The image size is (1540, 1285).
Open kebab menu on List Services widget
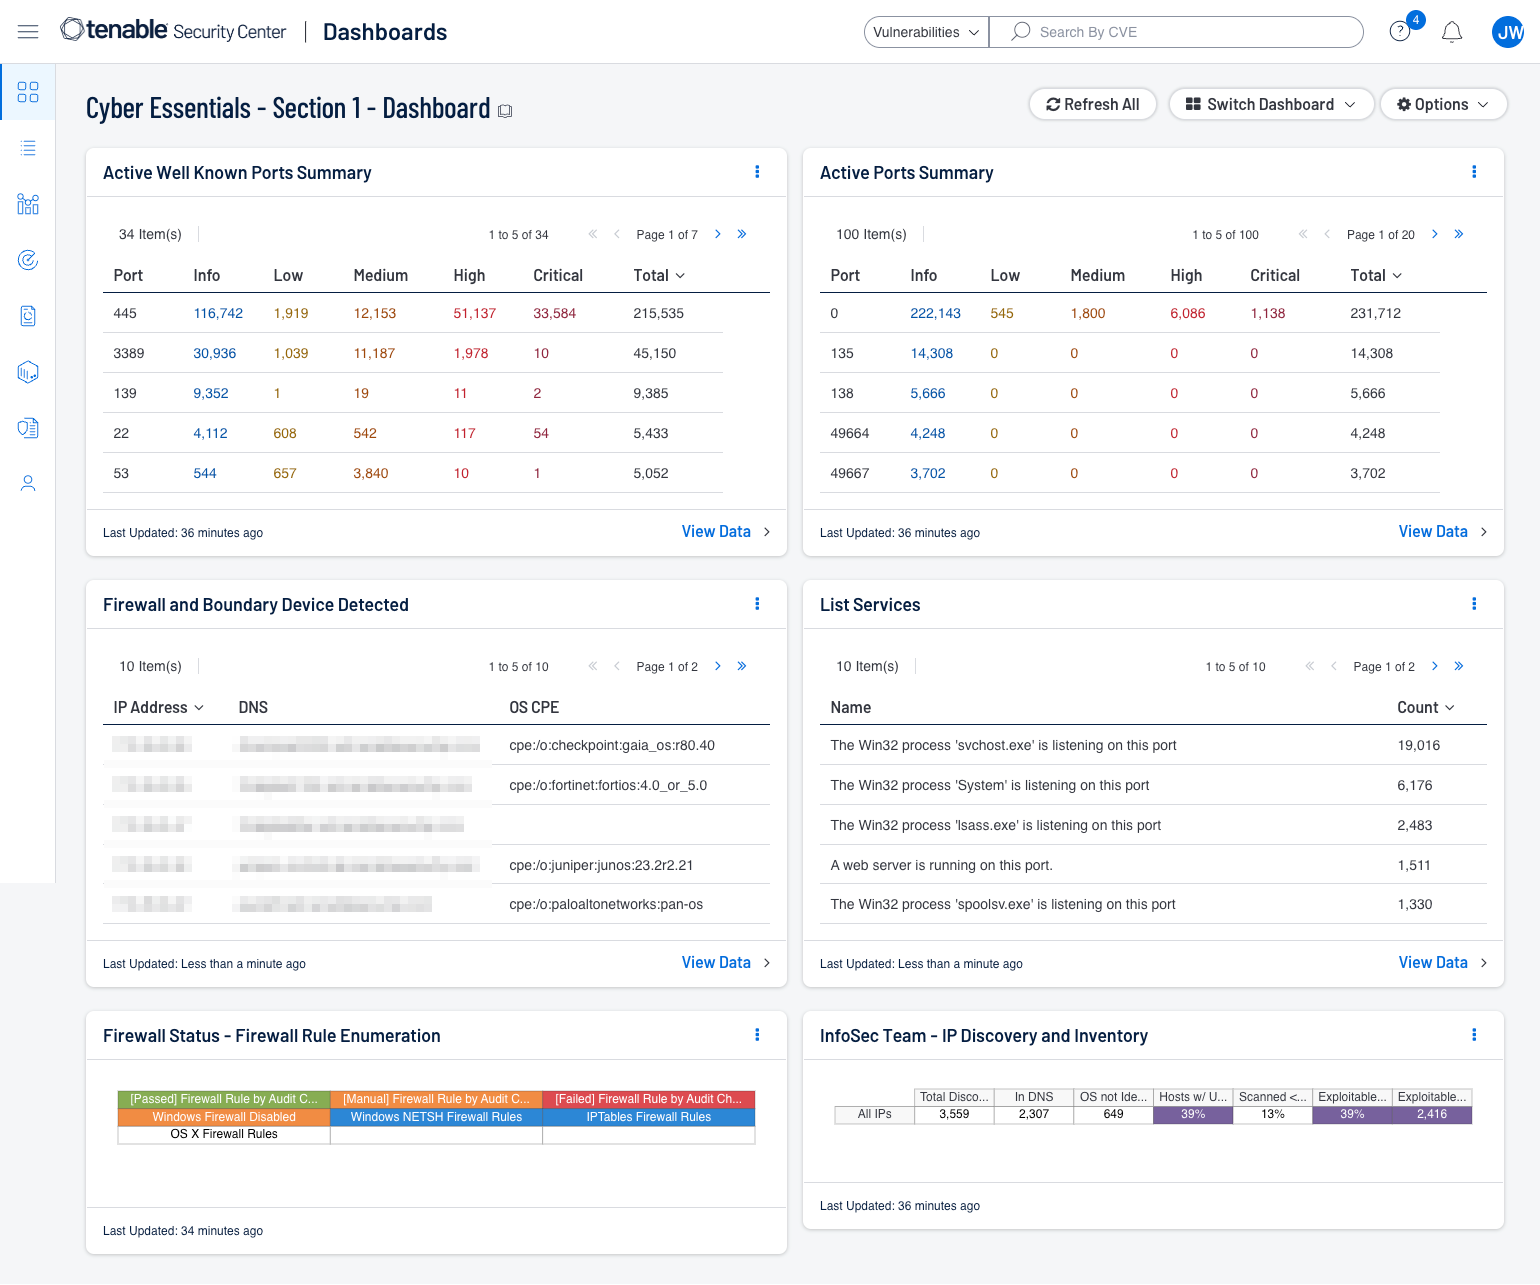click(1473, 604)
